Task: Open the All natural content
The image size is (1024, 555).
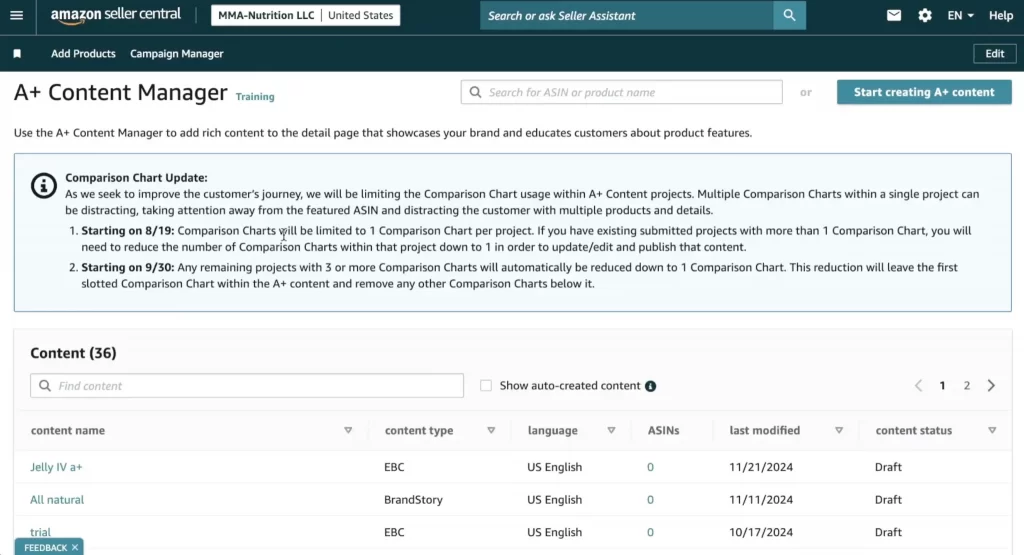Action: [57, 500]
